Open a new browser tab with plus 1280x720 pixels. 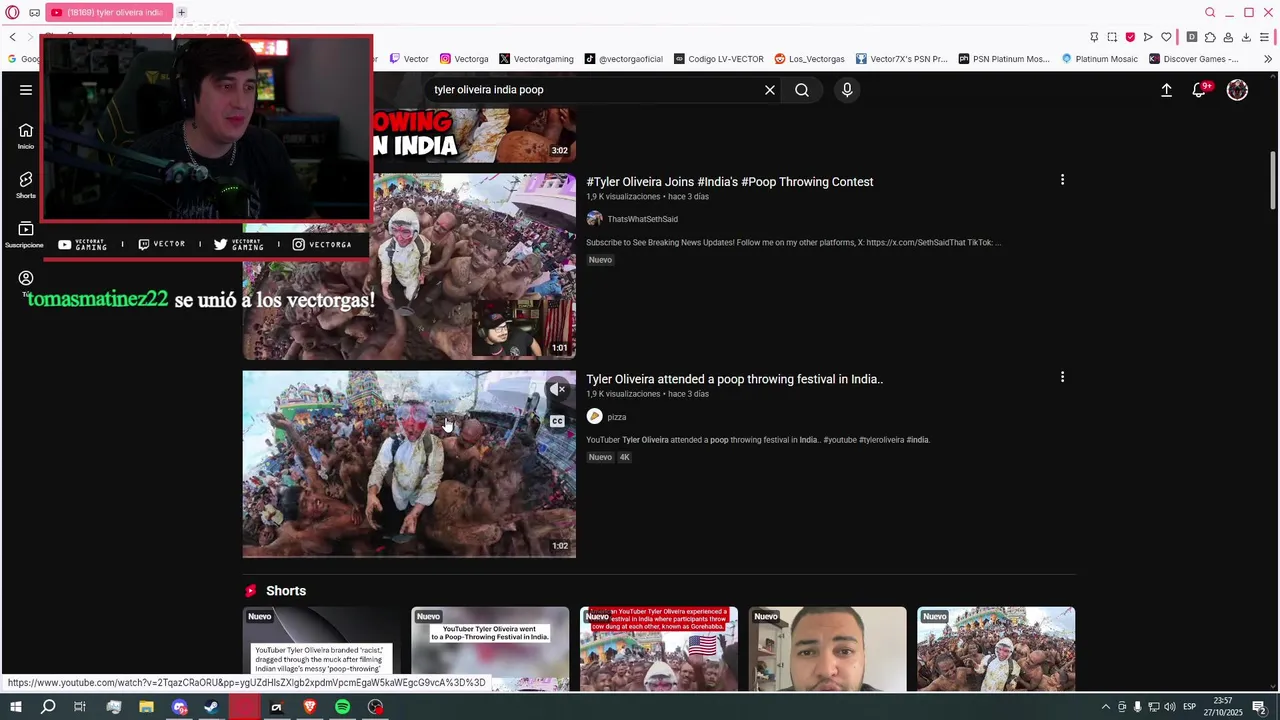[181, 12]
